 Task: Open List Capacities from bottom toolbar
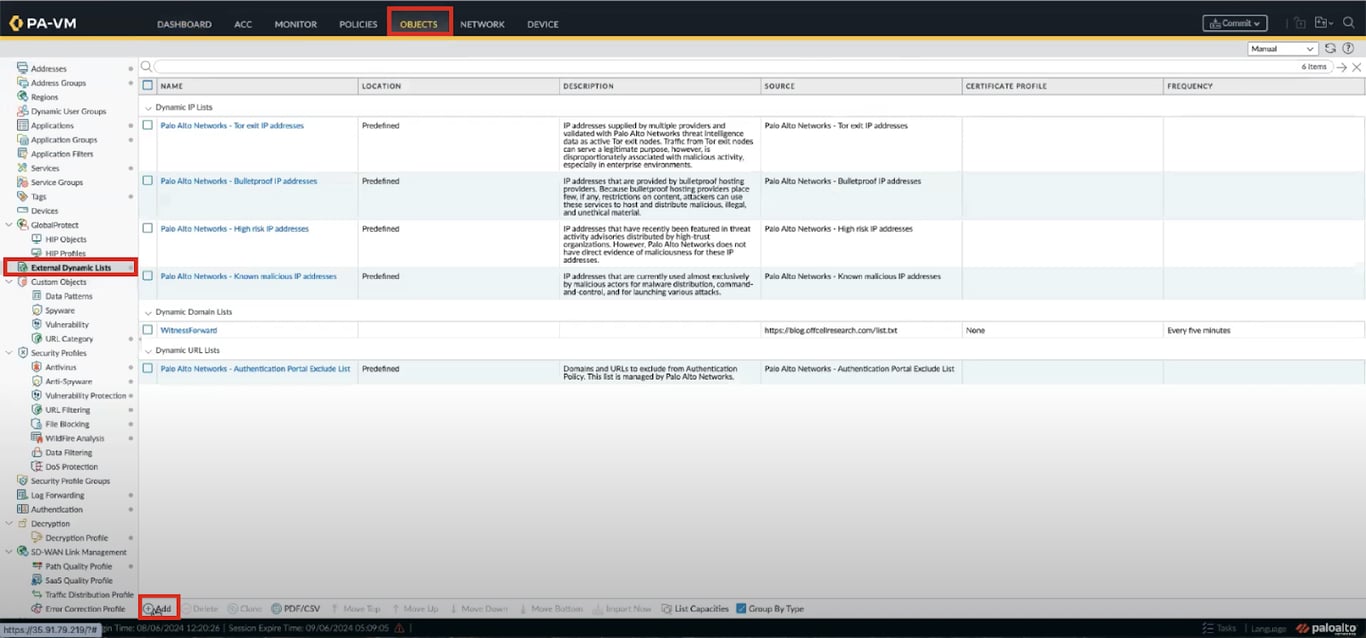click(x=695, y=608)
